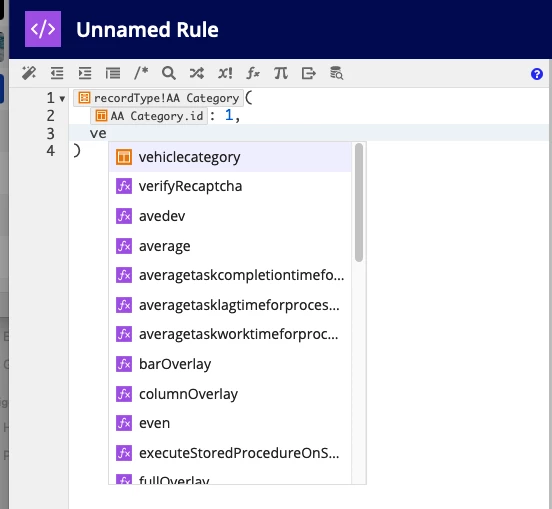
Task: Pick the average function suggestion
Action: click(230, 246)
